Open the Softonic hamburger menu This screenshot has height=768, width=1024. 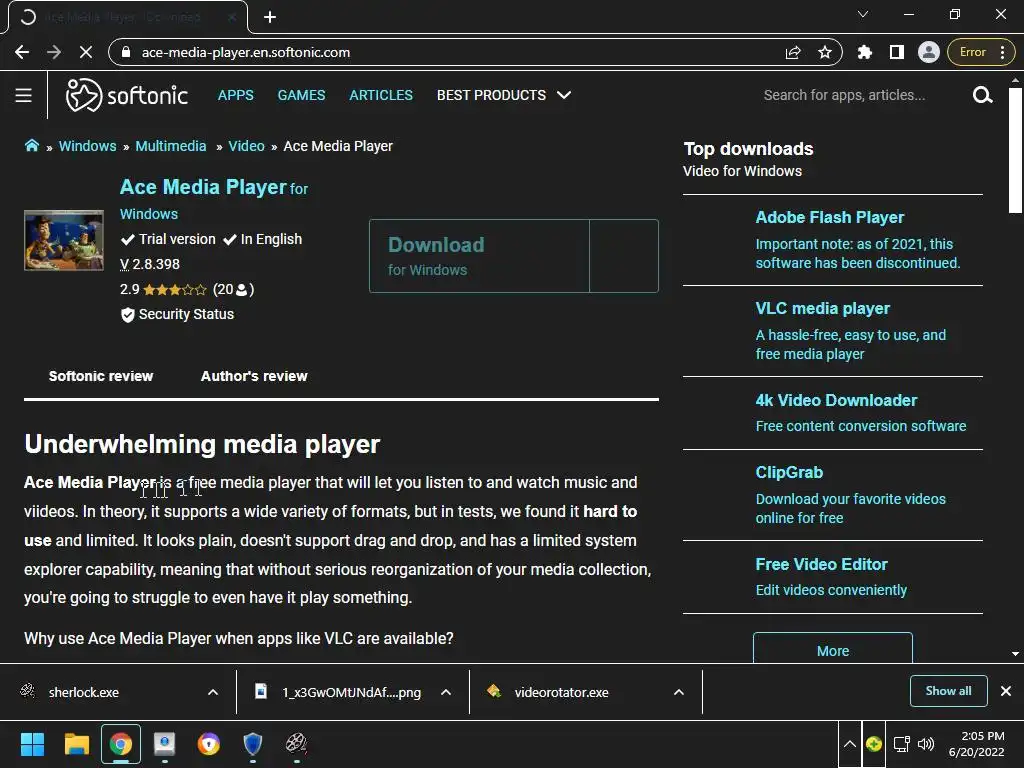[x=24, y=95]
